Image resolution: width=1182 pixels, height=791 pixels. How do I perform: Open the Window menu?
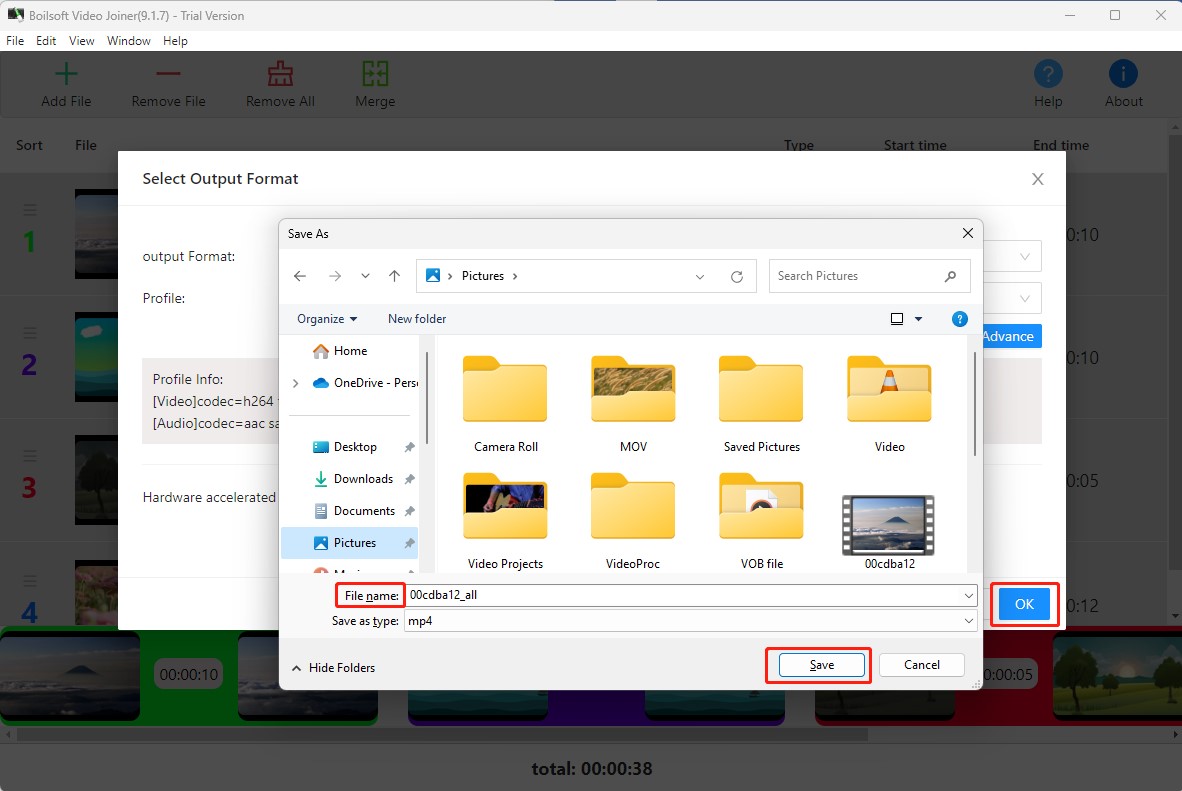128,41
